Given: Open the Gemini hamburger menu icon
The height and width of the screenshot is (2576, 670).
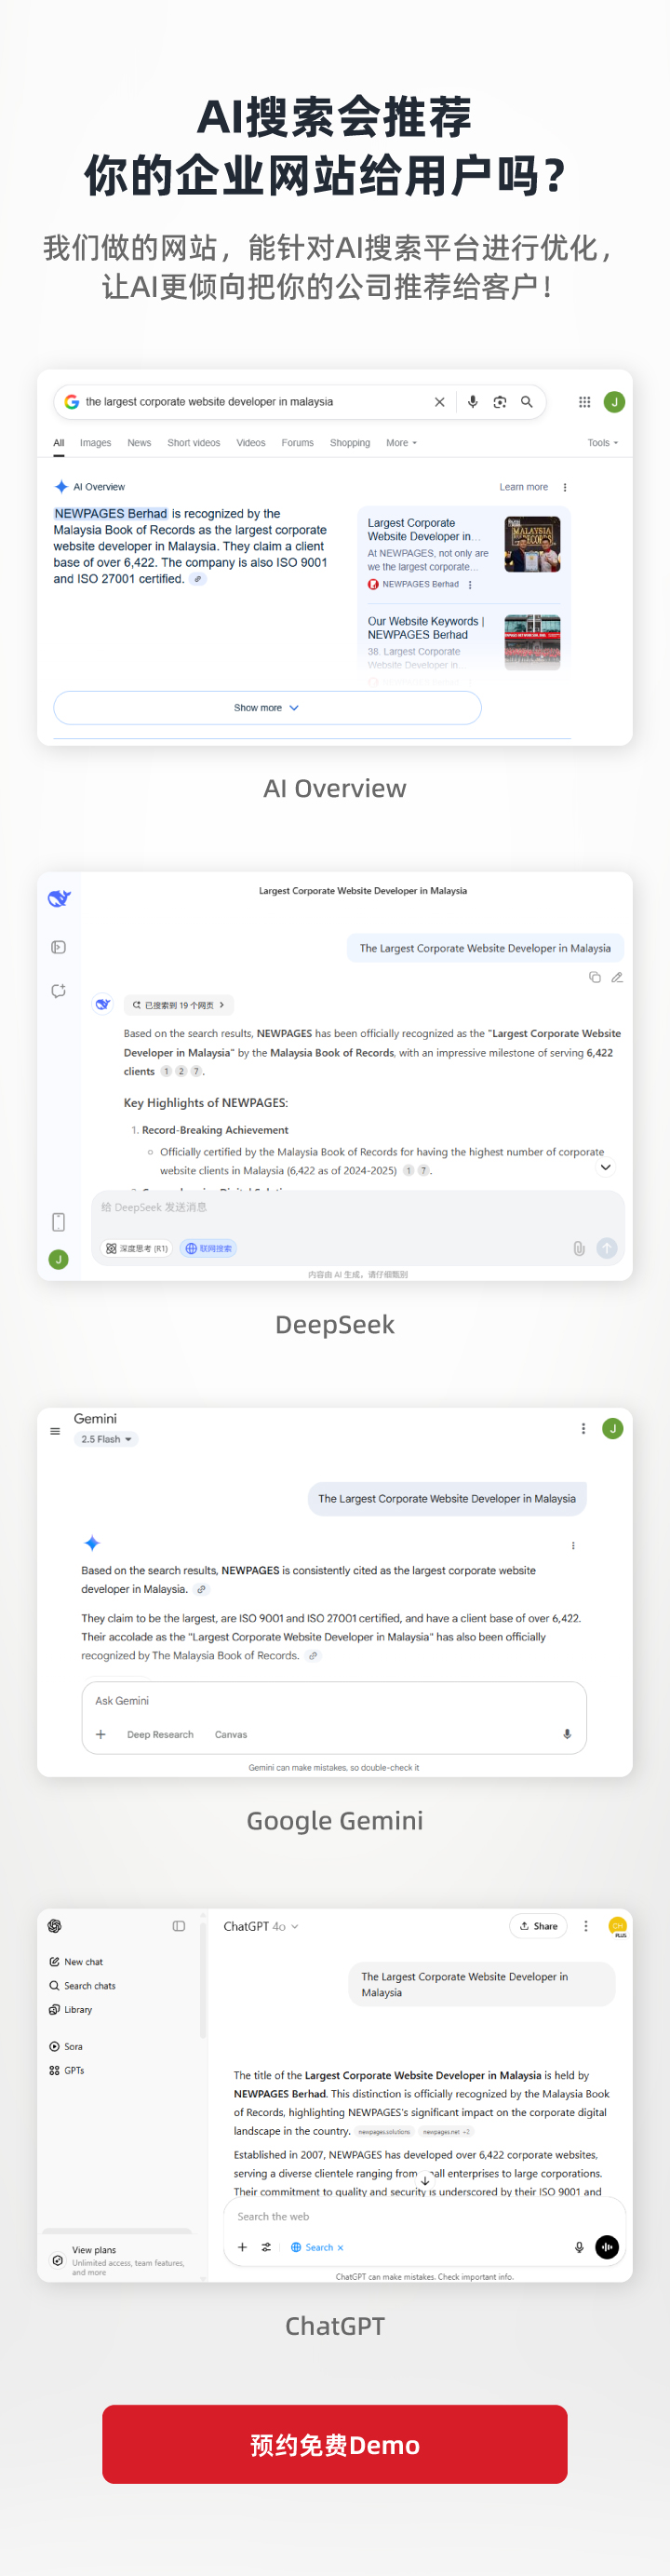Looking at the screenshot, I should (55, 1430).
